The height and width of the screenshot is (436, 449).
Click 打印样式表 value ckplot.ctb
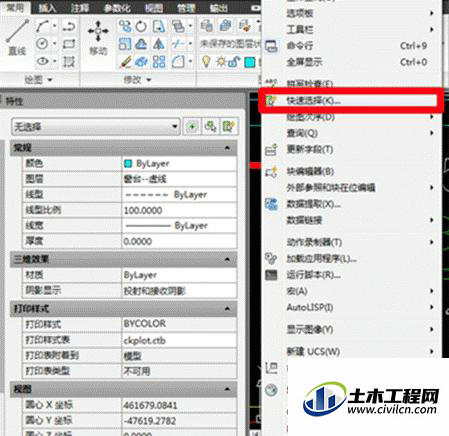(179, 340)
